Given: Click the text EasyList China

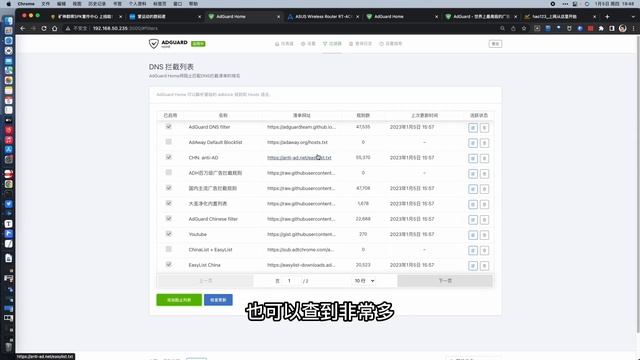Looking at the screenshot, I should (204, 265).
